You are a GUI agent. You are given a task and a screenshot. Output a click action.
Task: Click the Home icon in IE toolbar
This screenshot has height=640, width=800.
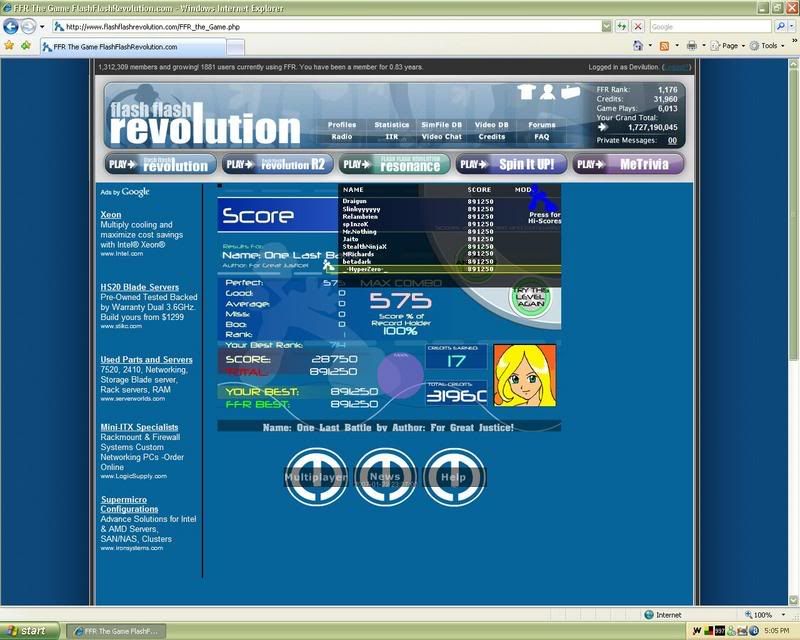pos(637,46)
